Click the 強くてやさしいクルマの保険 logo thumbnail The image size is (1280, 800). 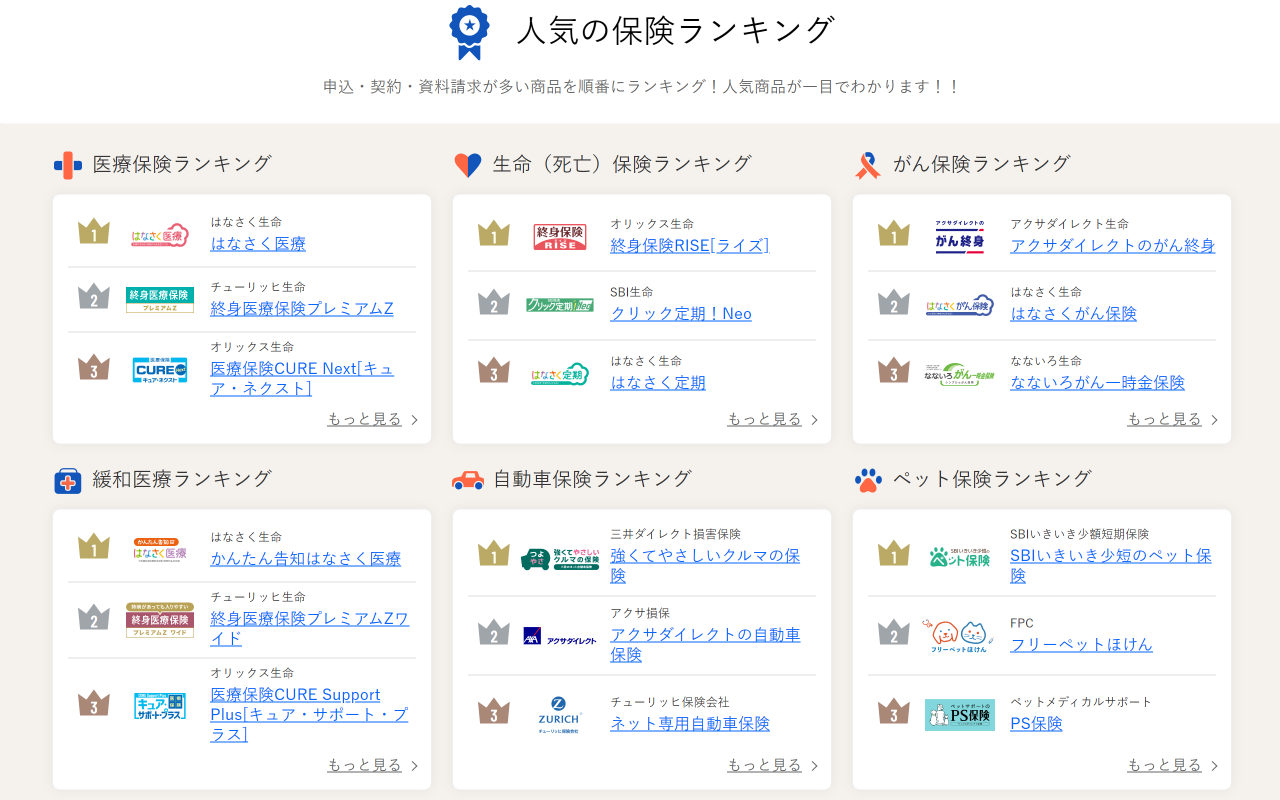coord(560,557)
